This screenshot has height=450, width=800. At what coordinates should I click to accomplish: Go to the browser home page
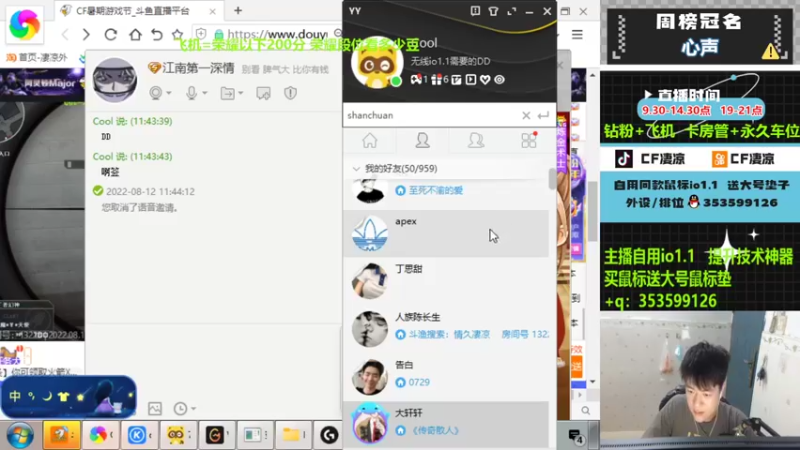135,34
